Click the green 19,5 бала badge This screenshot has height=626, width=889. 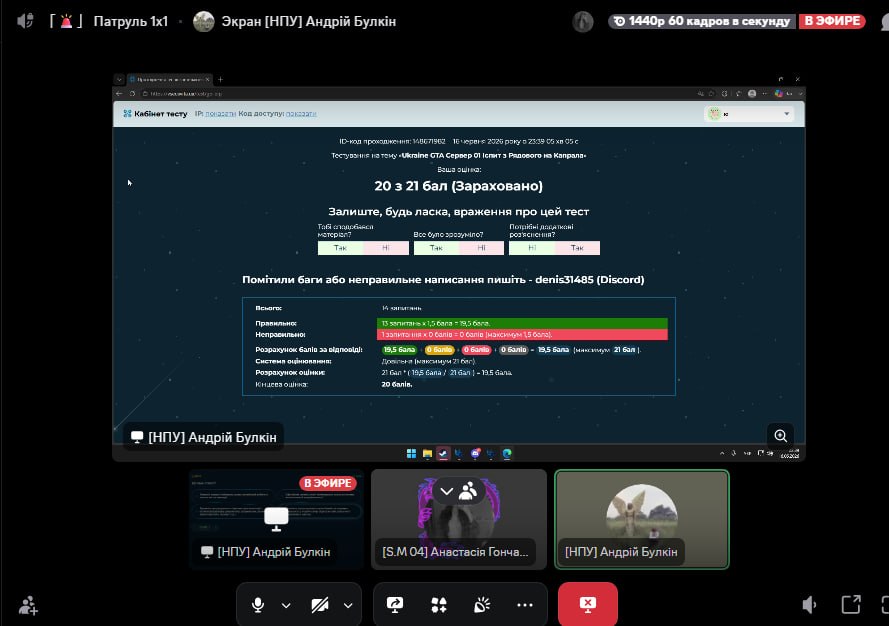[399, 350]
